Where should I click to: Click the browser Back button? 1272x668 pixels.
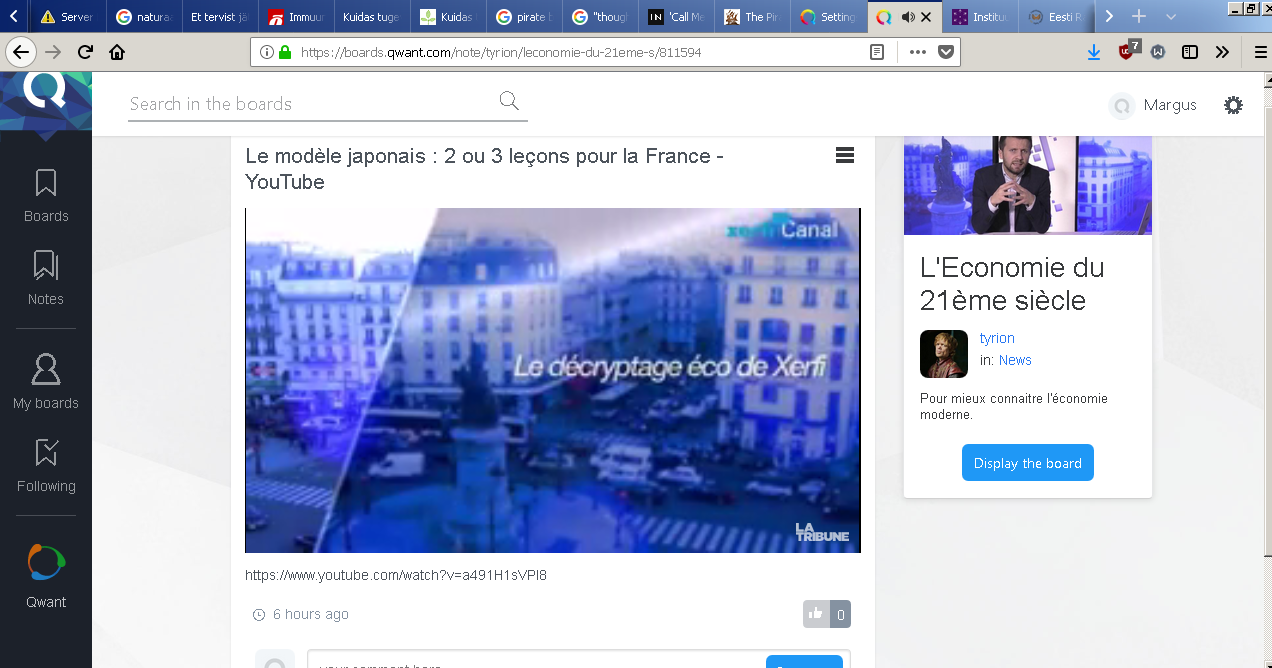(20, 52)
